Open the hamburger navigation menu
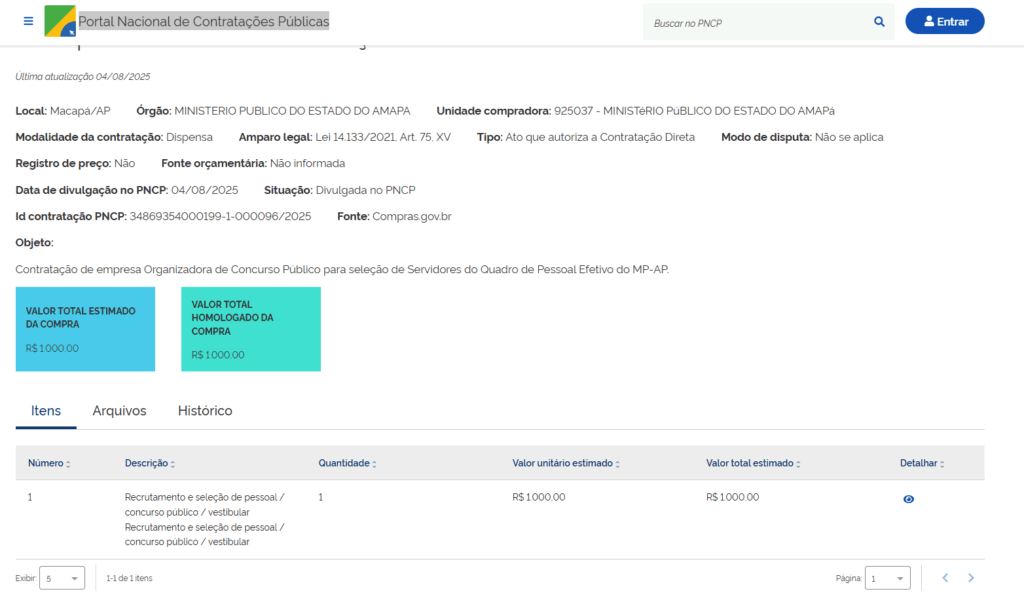The width and height of the screenshot is (1024, 604). tap(28, 21)
